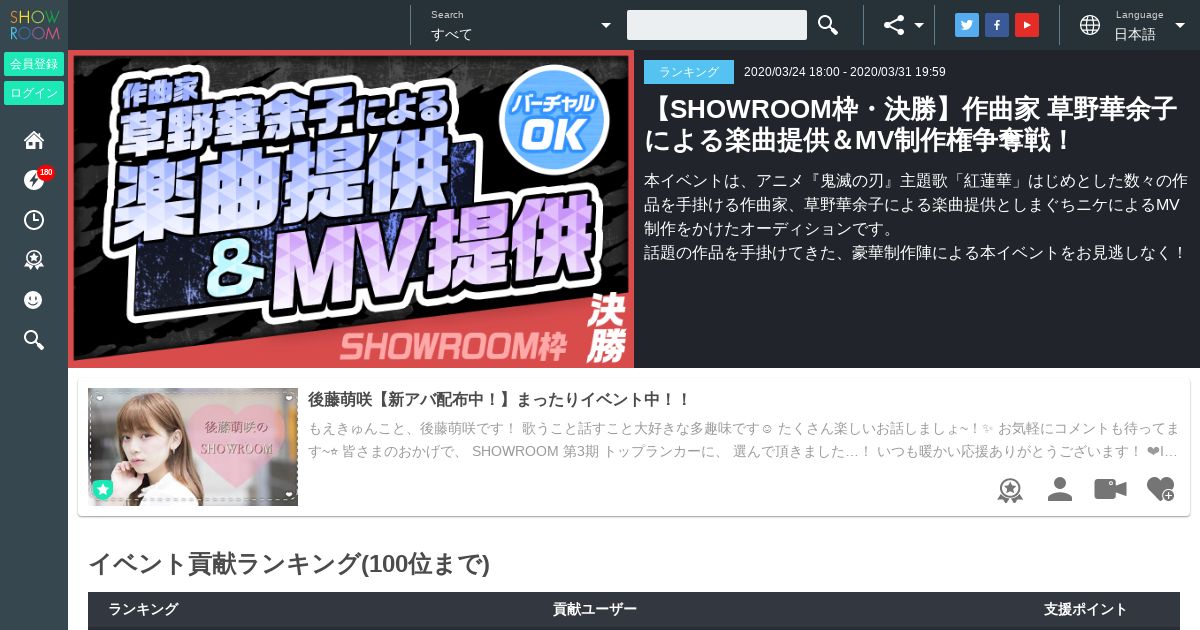Open the clock history icon in sidebar
Screen dimensions: 1200x630
(x=34, y=220)
